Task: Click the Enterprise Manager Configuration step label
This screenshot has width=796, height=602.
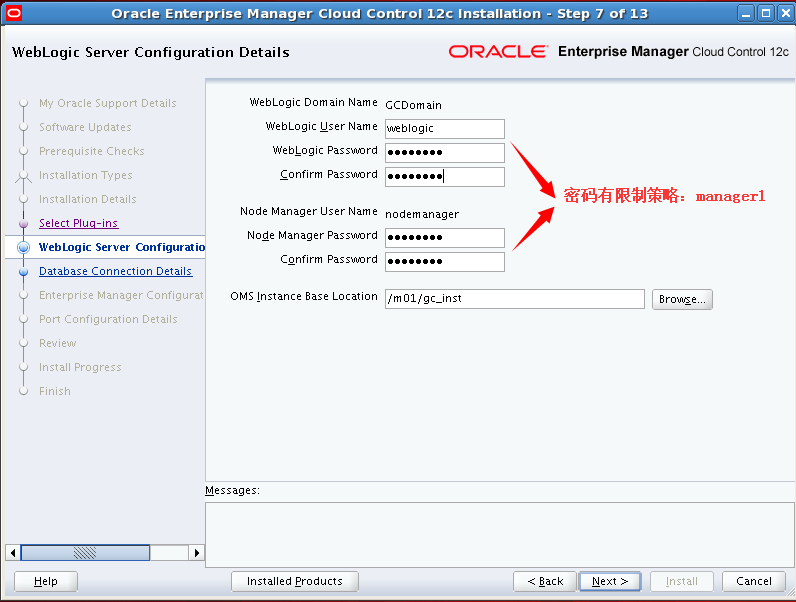Action: pyautogui.click(x=122, y=295)
